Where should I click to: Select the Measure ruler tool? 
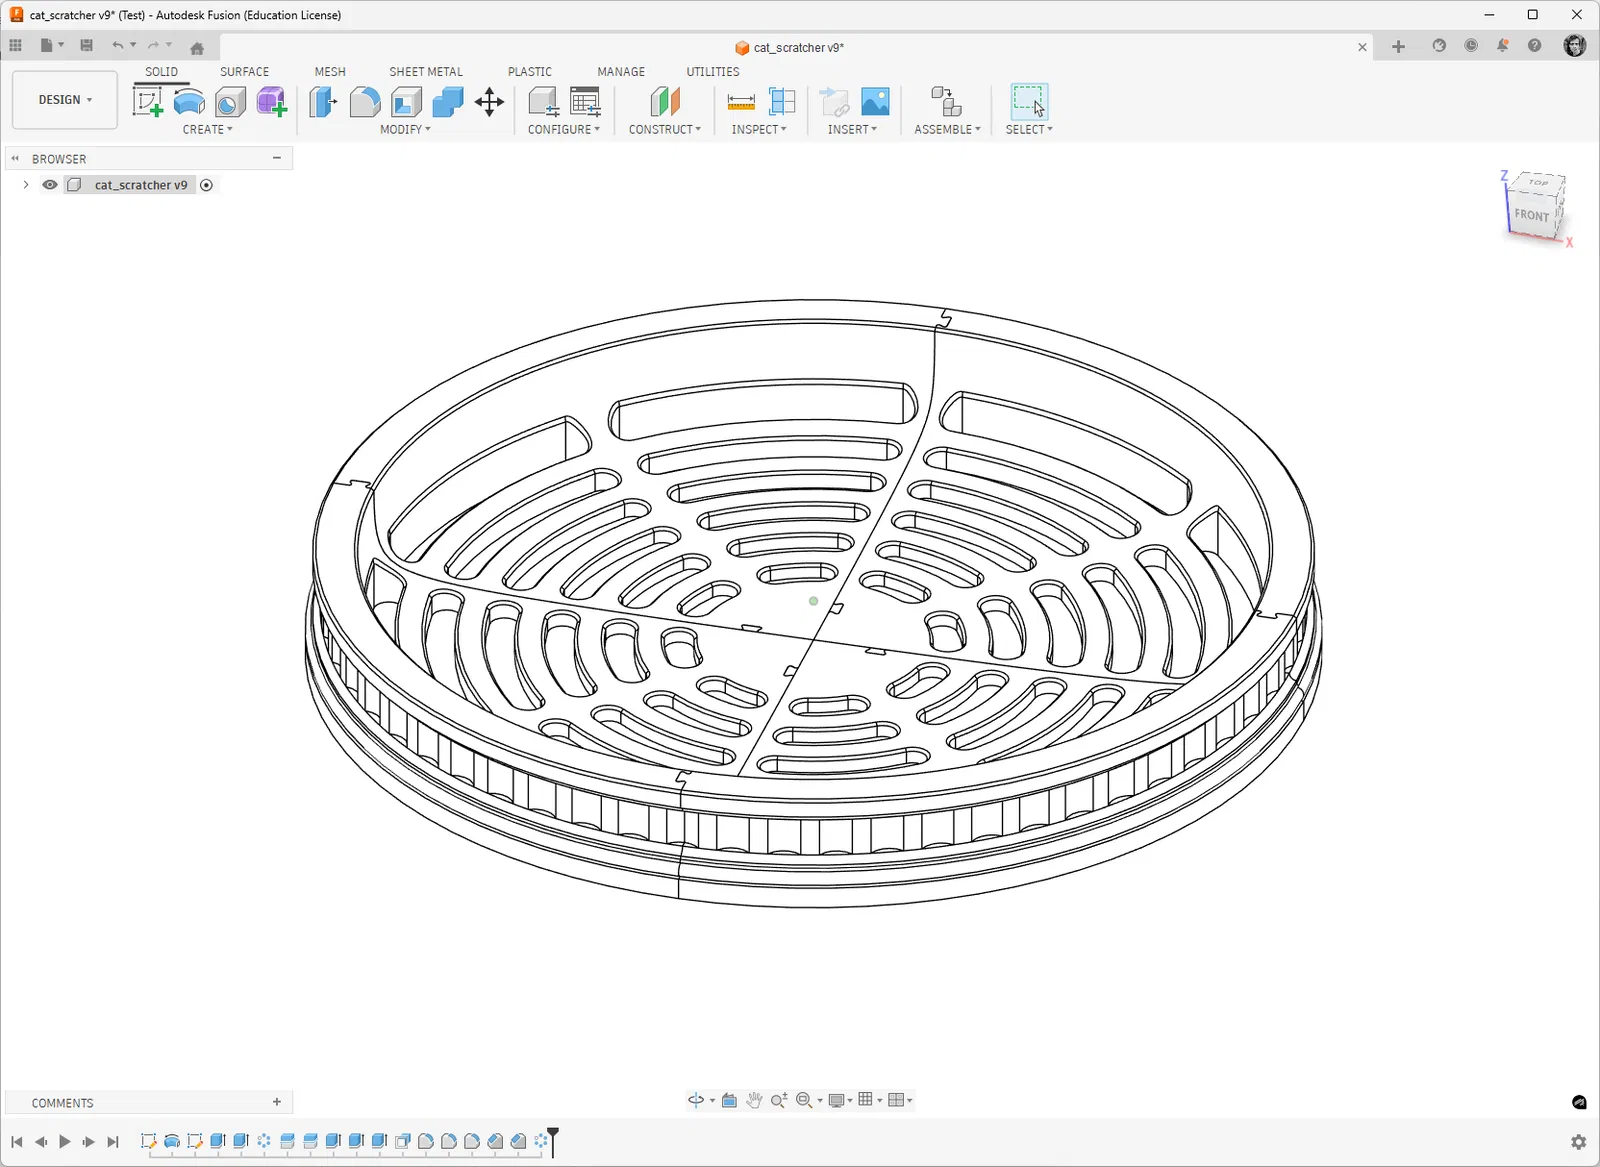(741, 102)
